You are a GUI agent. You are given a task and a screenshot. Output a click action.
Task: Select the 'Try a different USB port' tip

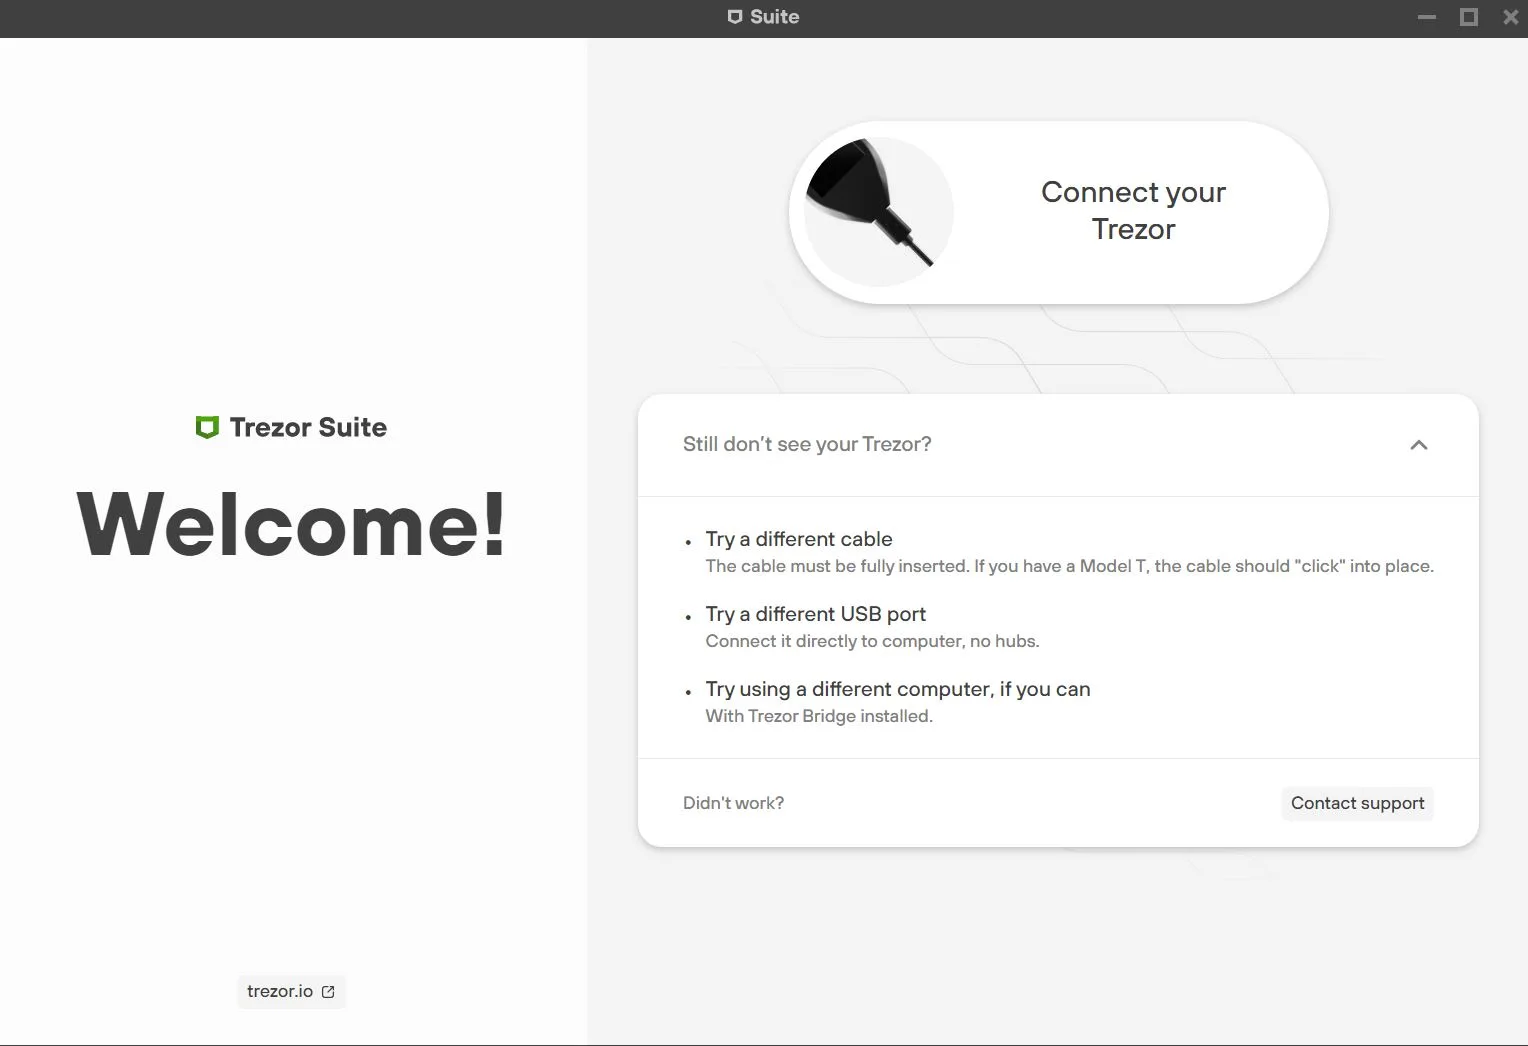pos(815,614)
